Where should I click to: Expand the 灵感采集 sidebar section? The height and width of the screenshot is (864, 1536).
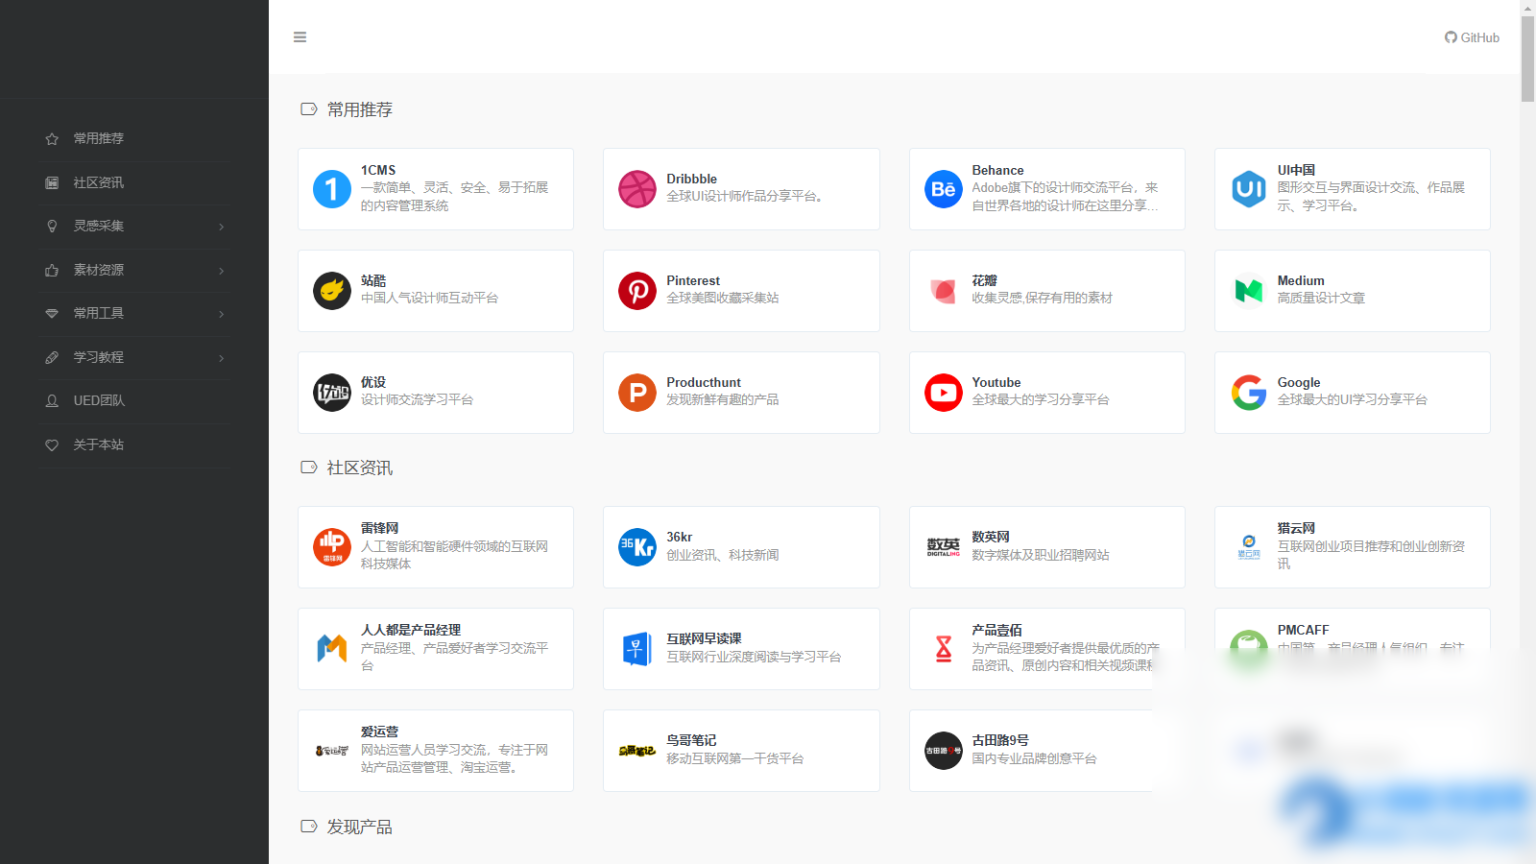134,226
